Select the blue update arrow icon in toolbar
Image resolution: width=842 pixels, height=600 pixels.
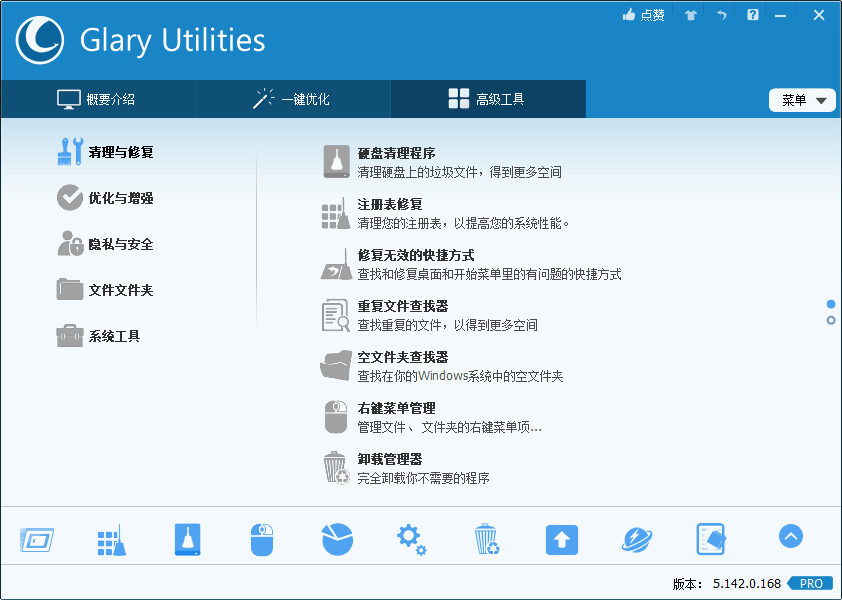click(x=561, y=539)
